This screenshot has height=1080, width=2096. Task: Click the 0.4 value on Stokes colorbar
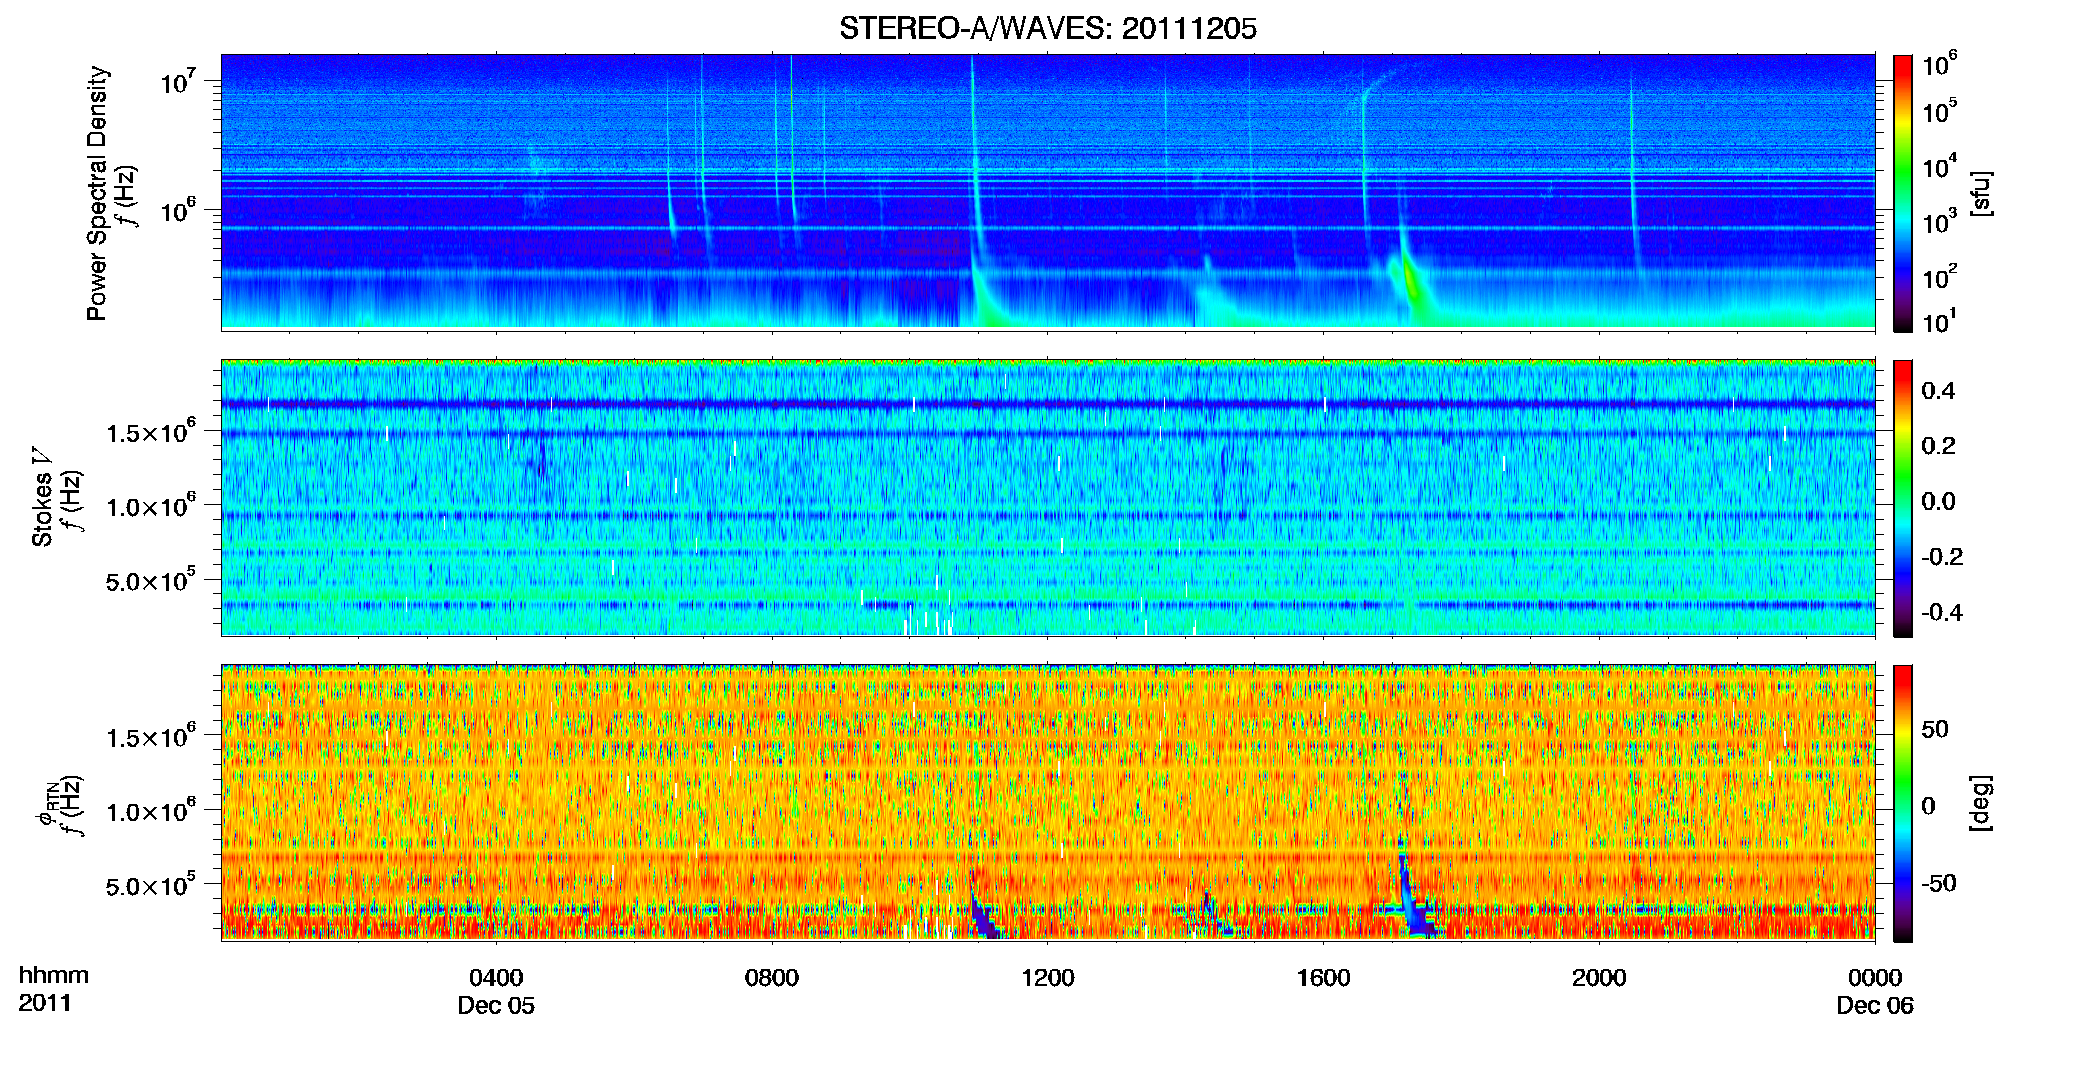(x=1938, y=391)
